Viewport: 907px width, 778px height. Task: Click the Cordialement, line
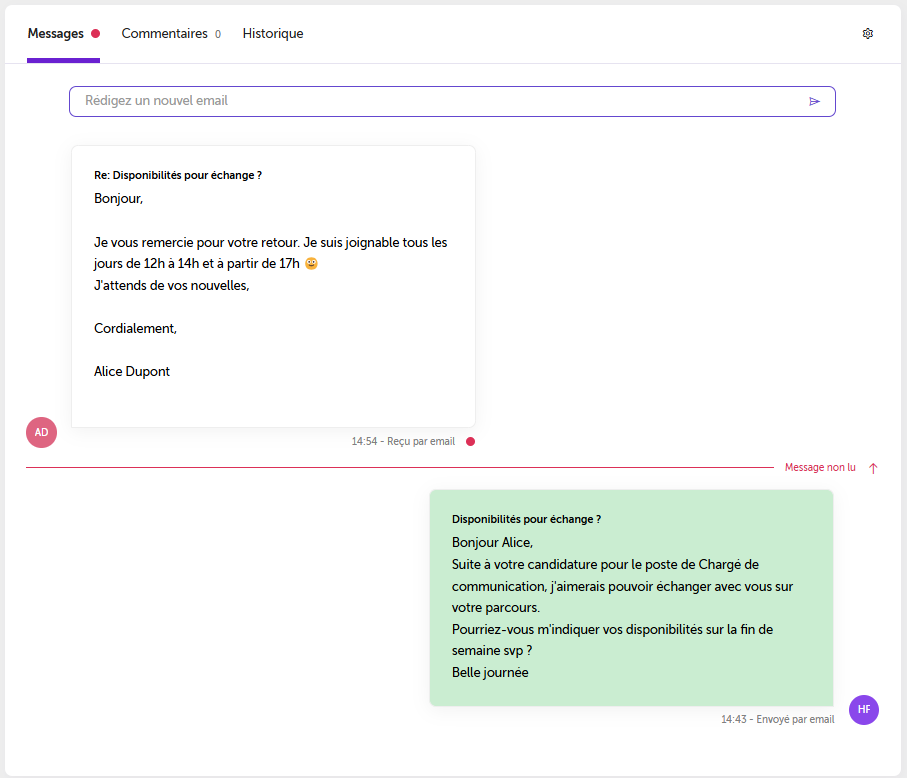(x=135, y=329)
